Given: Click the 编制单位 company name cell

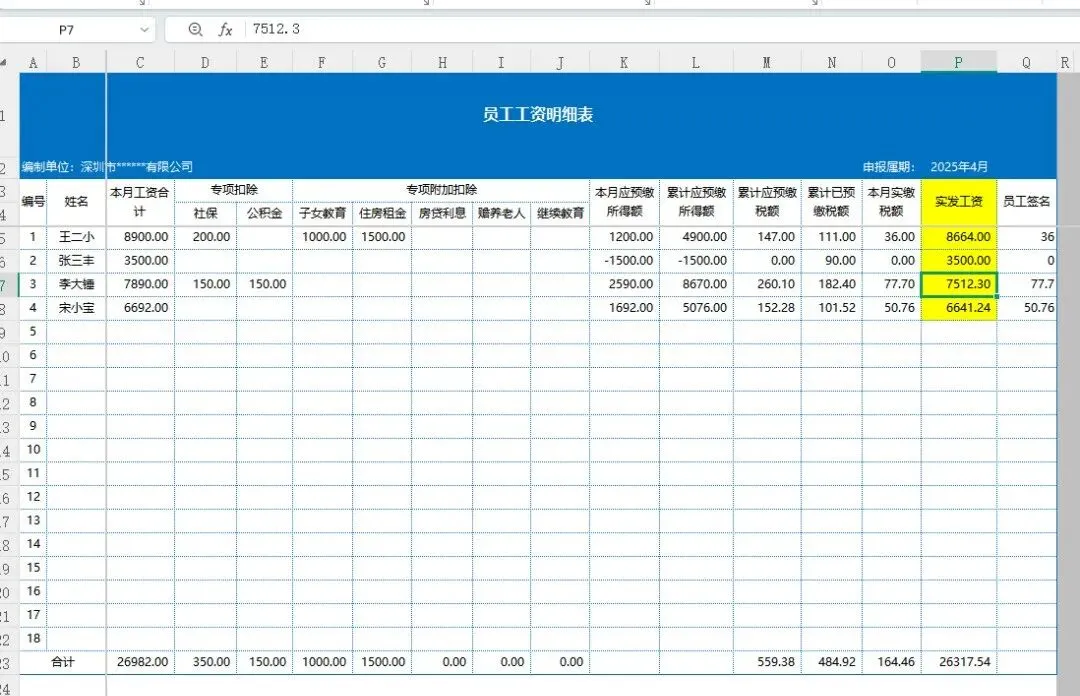Looking at the screenshot, I should pyautogui.click(x=107, y=167).
